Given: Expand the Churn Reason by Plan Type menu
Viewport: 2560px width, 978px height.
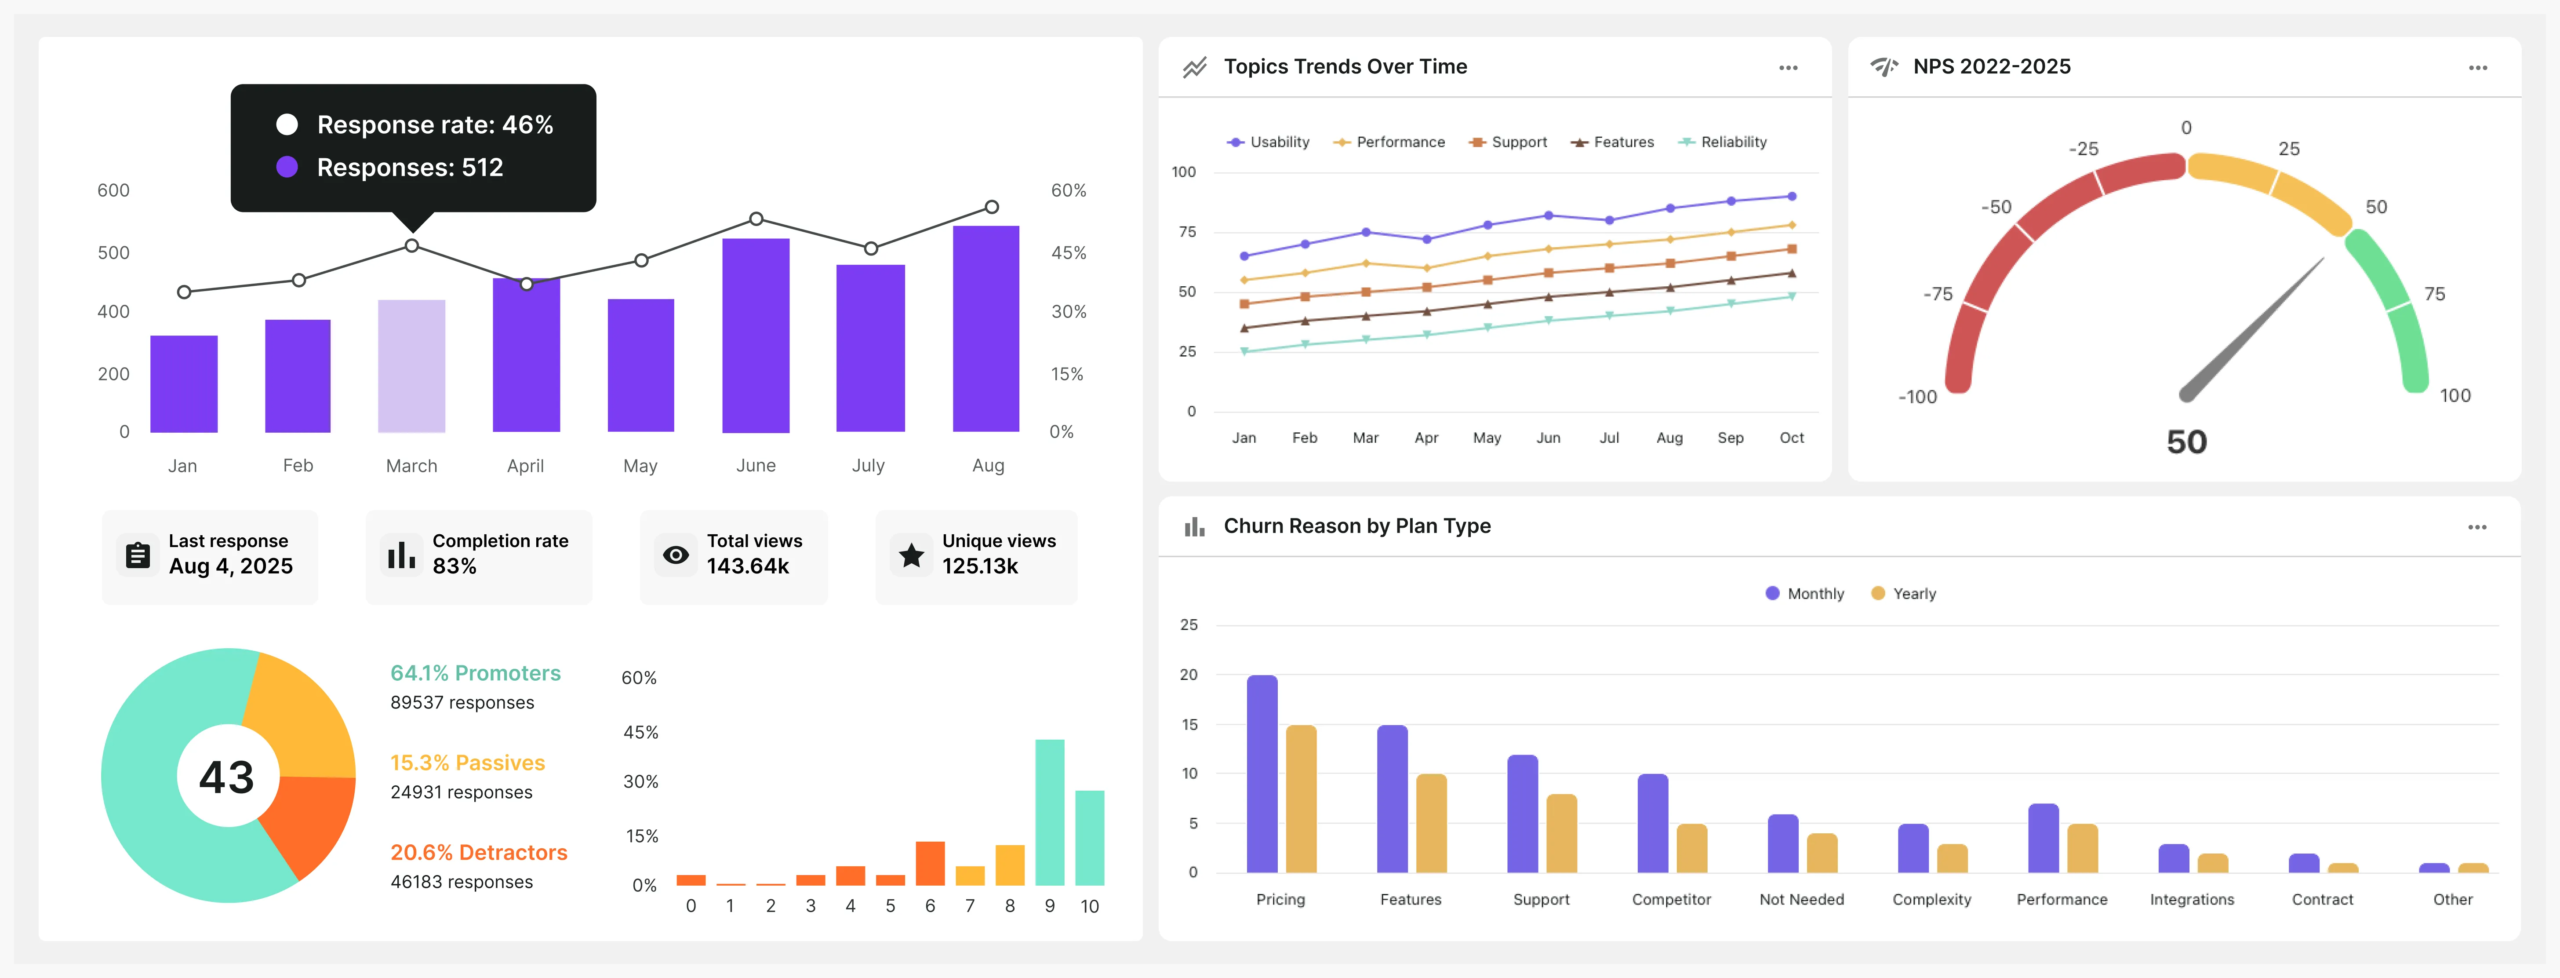Looking at the screenshot, I should (2476, 527).
